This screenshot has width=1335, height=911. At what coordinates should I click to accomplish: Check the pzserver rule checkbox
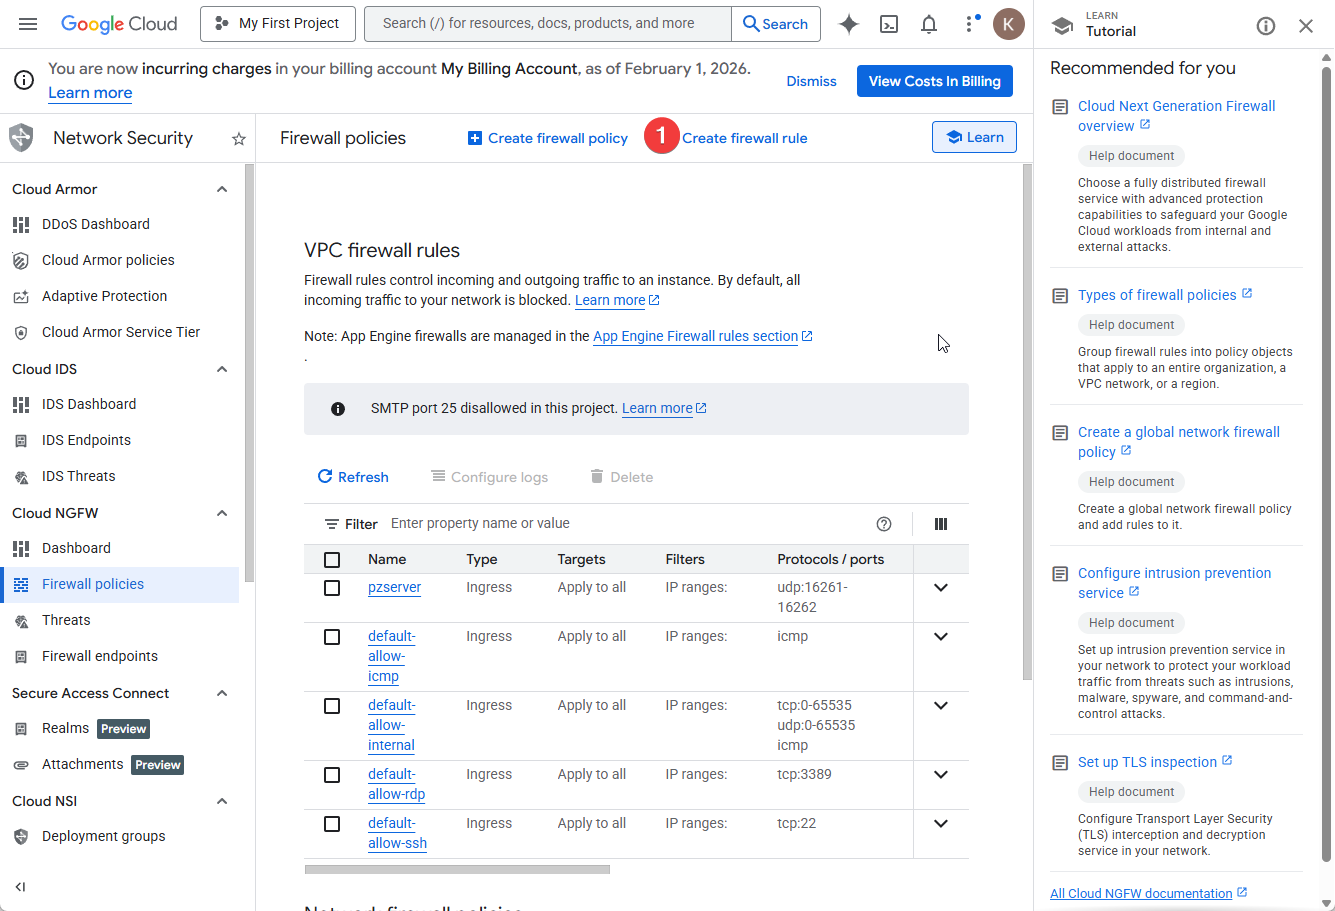(x=332, y=588)
